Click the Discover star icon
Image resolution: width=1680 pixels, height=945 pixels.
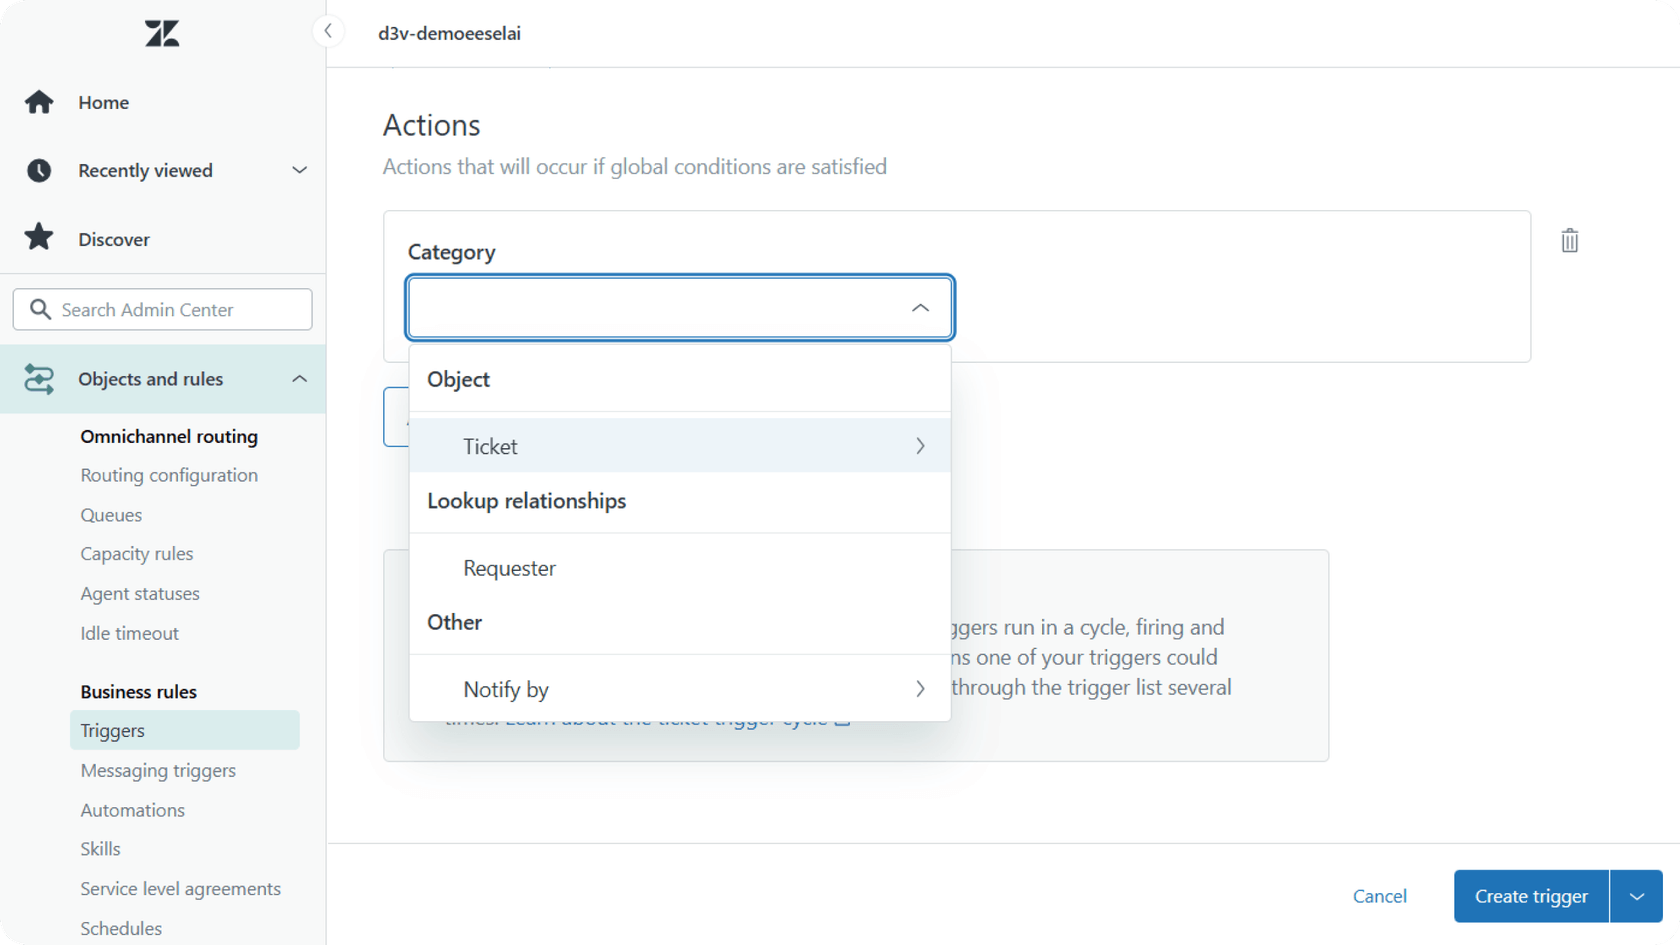[38, 237]
